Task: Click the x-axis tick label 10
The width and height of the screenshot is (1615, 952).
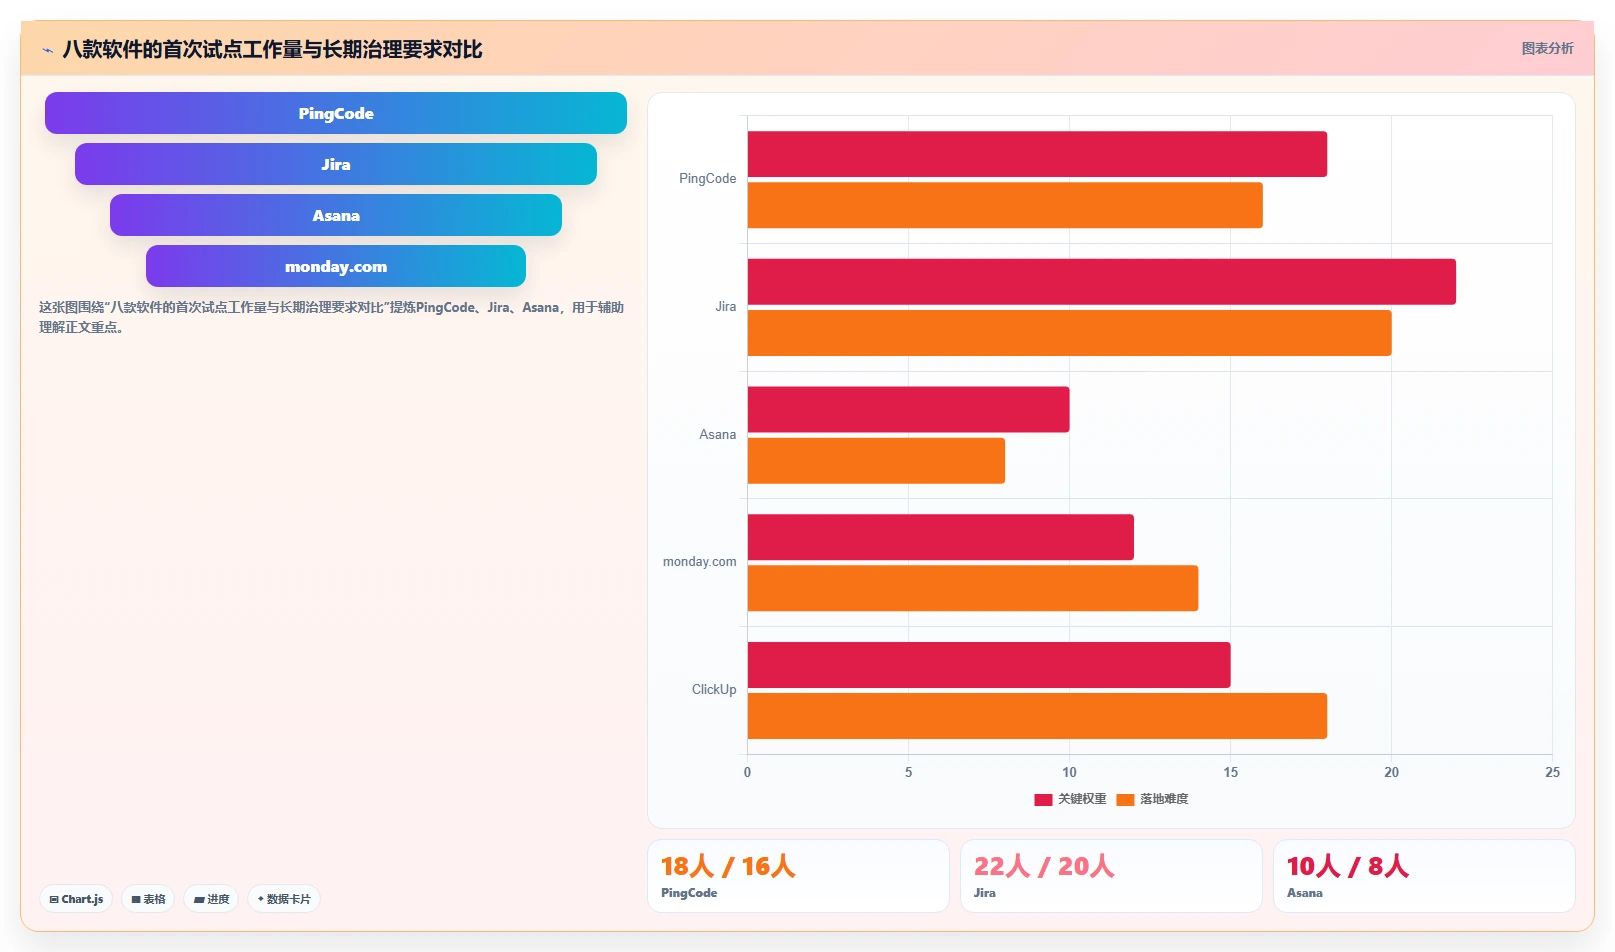Action: click(x=1069, y=772)
